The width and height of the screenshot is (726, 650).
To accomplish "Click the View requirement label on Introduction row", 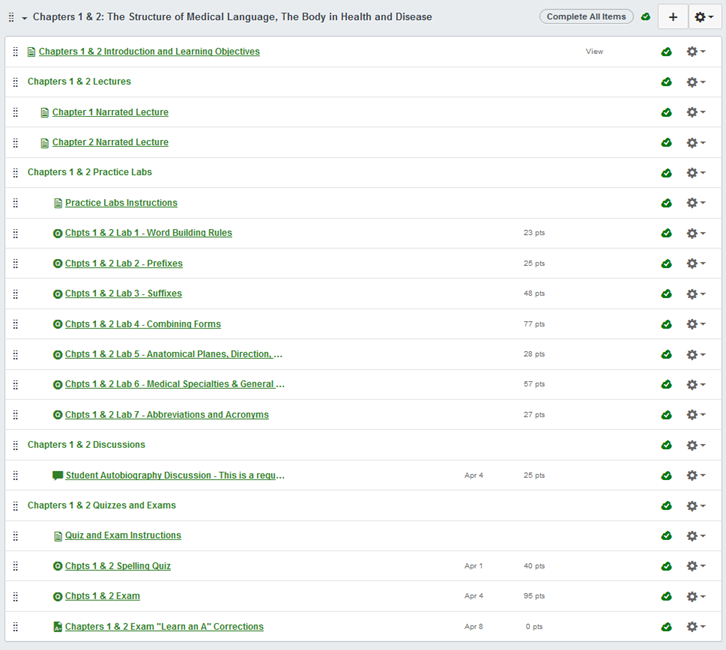I will tap(594, 52).
